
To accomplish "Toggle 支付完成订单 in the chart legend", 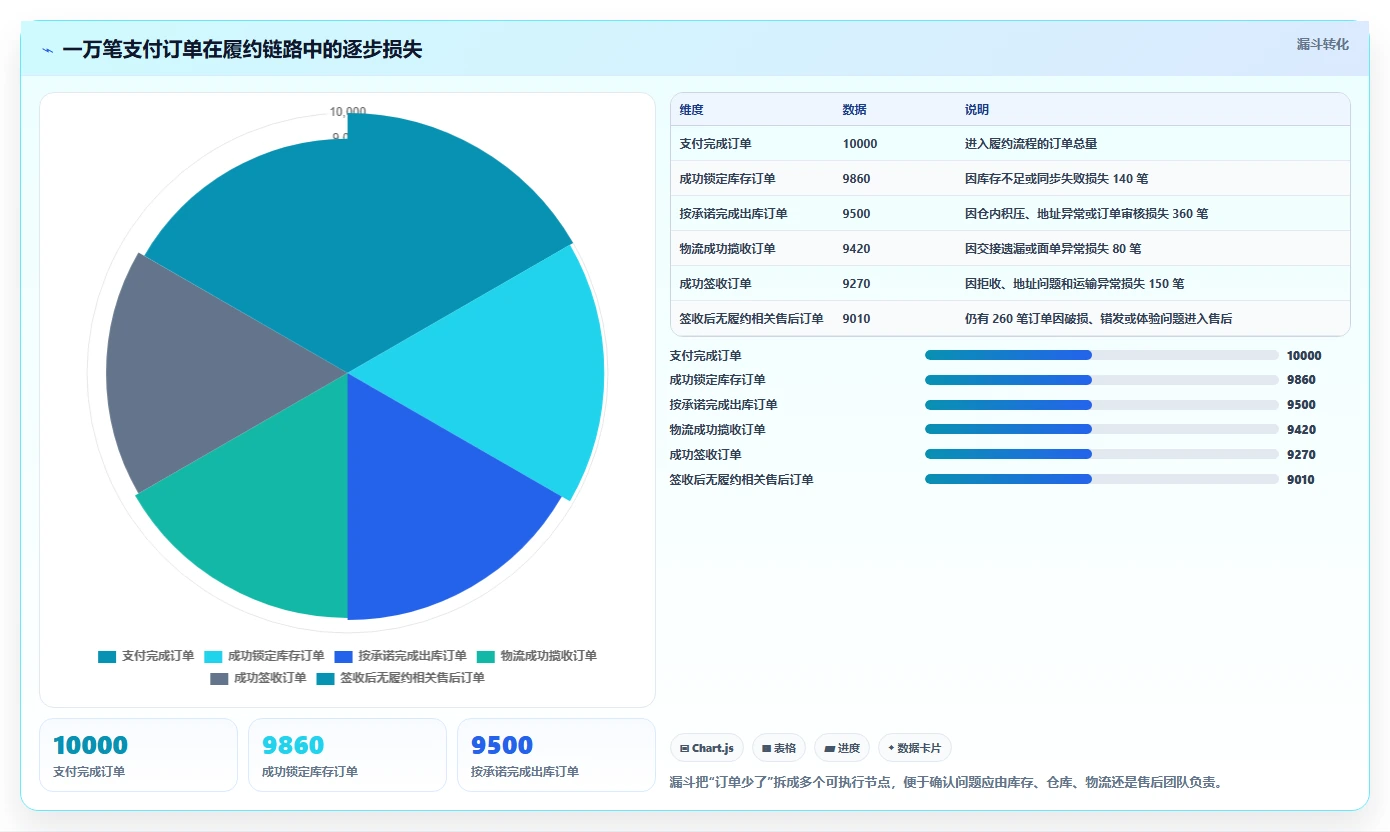I will (146, 656).
